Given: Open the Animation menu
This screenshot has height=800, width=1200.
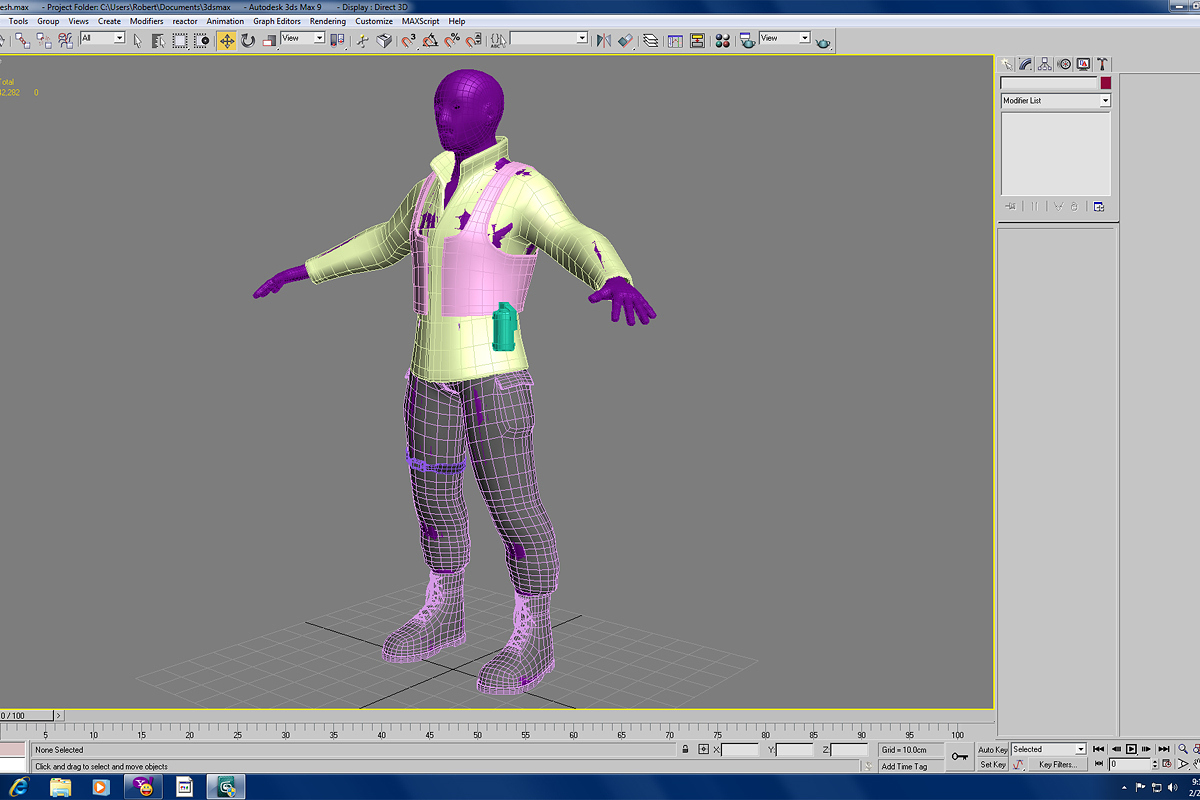Looking at the screenshot, I should (x=225, y=21).
